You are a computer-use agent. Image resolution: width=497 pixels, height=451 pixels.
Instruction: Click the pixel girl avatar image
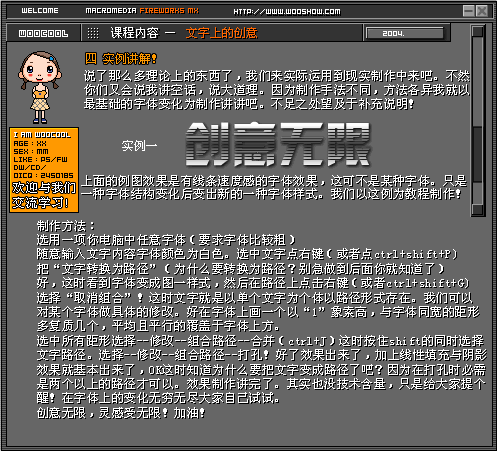40,87
